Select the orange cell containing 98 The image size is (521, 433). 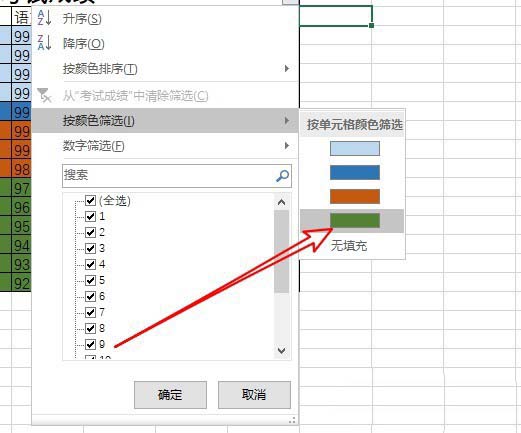click(x=21, y=169)
